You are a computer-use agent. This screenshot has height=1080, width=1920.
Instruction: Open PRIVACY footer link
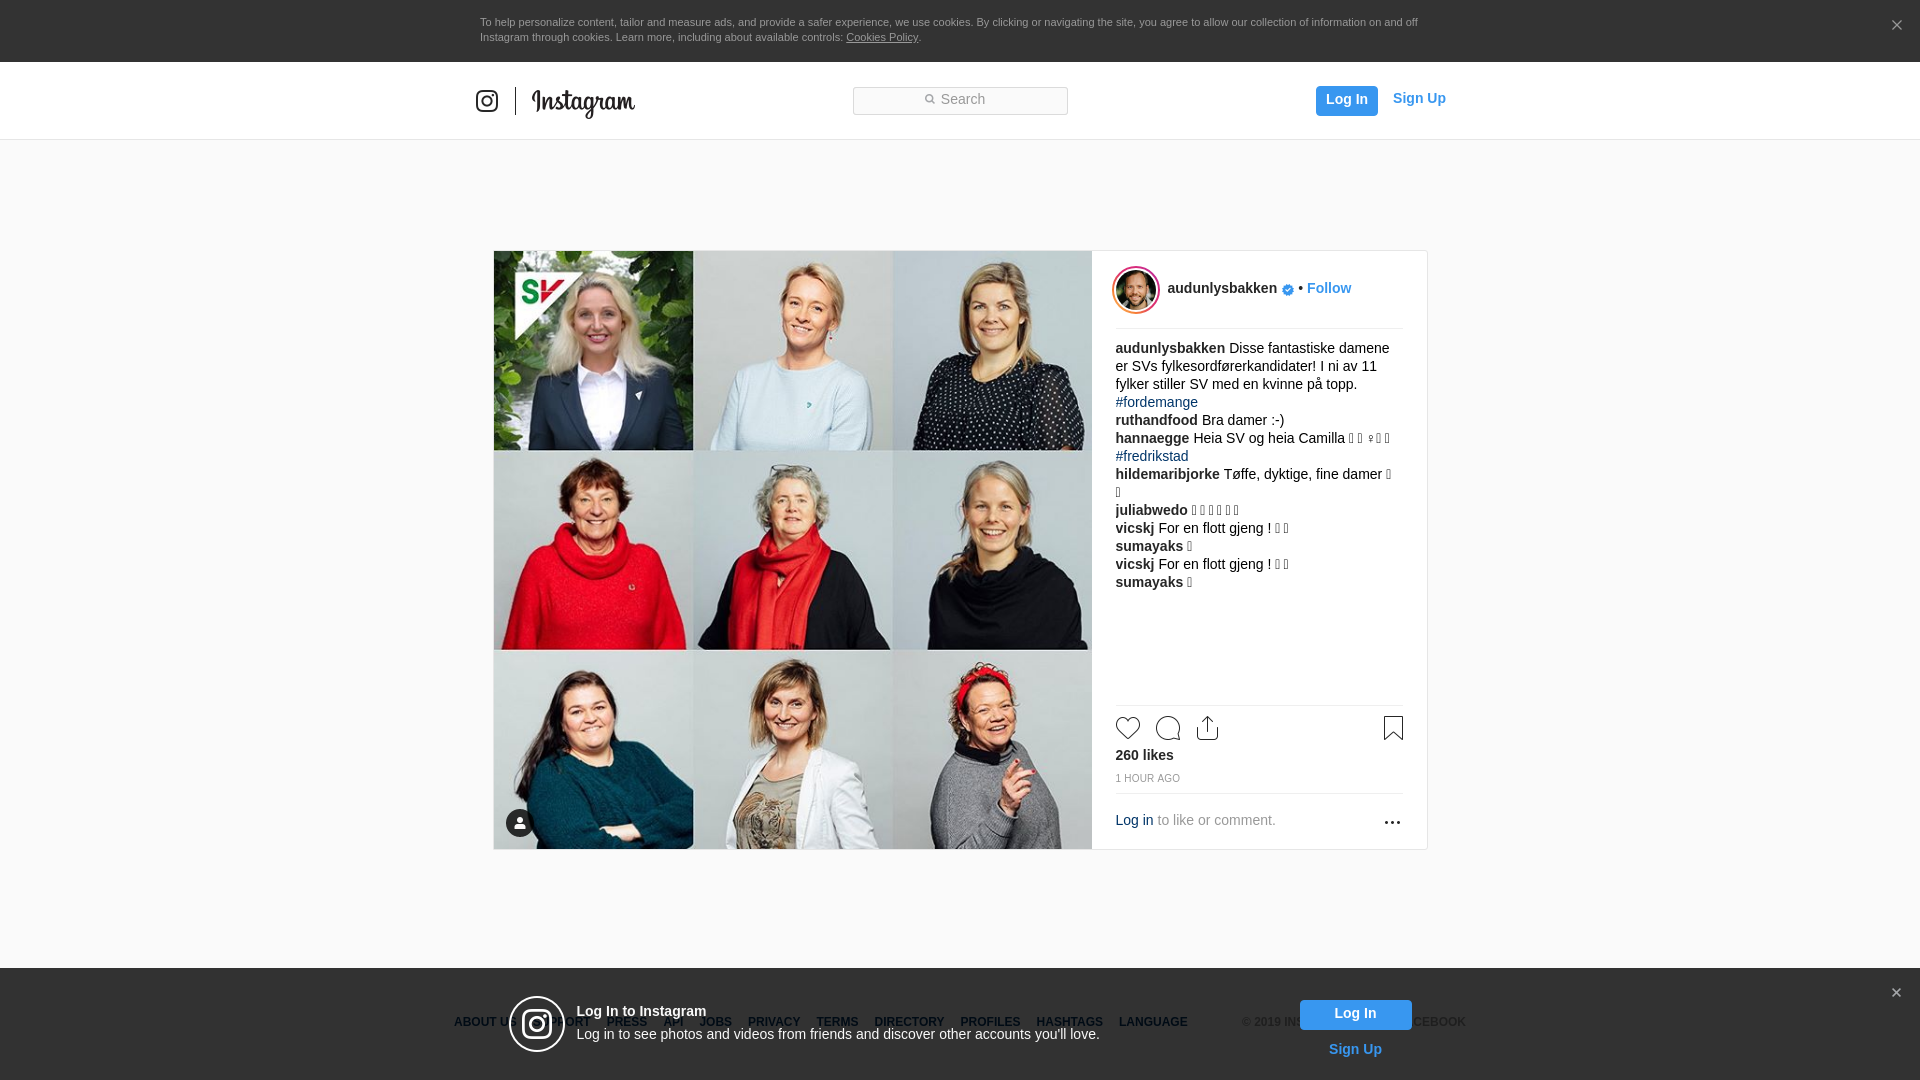pos(773,1022)
